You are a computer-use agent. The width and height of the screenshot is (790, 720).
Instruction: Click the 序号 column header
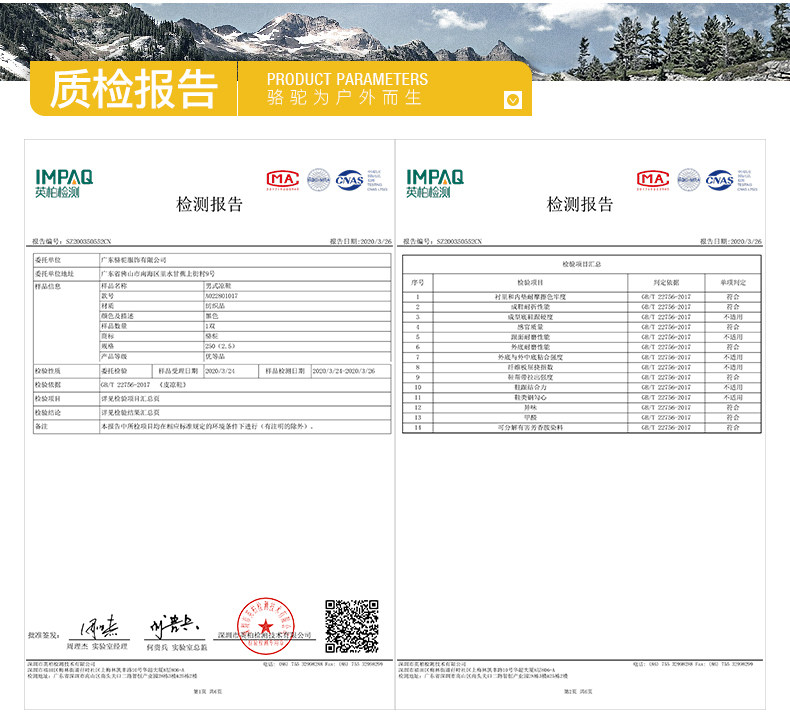coord(418,283)
